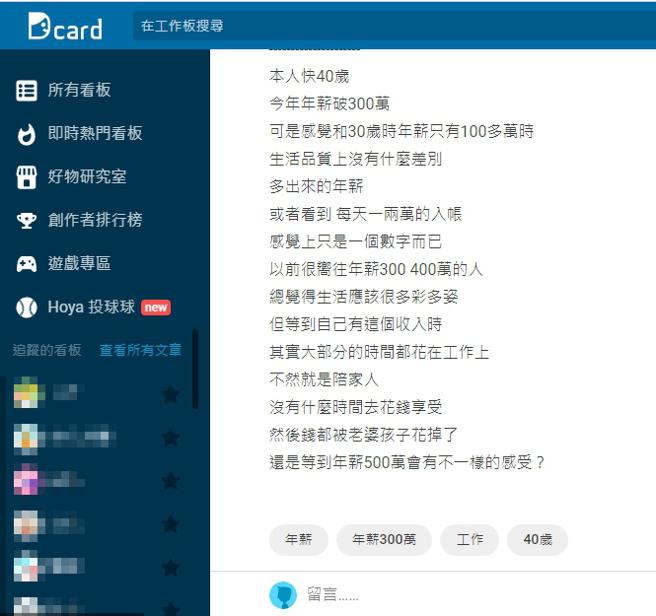Click the 年薪300萬 tag

pyautogui.click(x=383, y=540)
